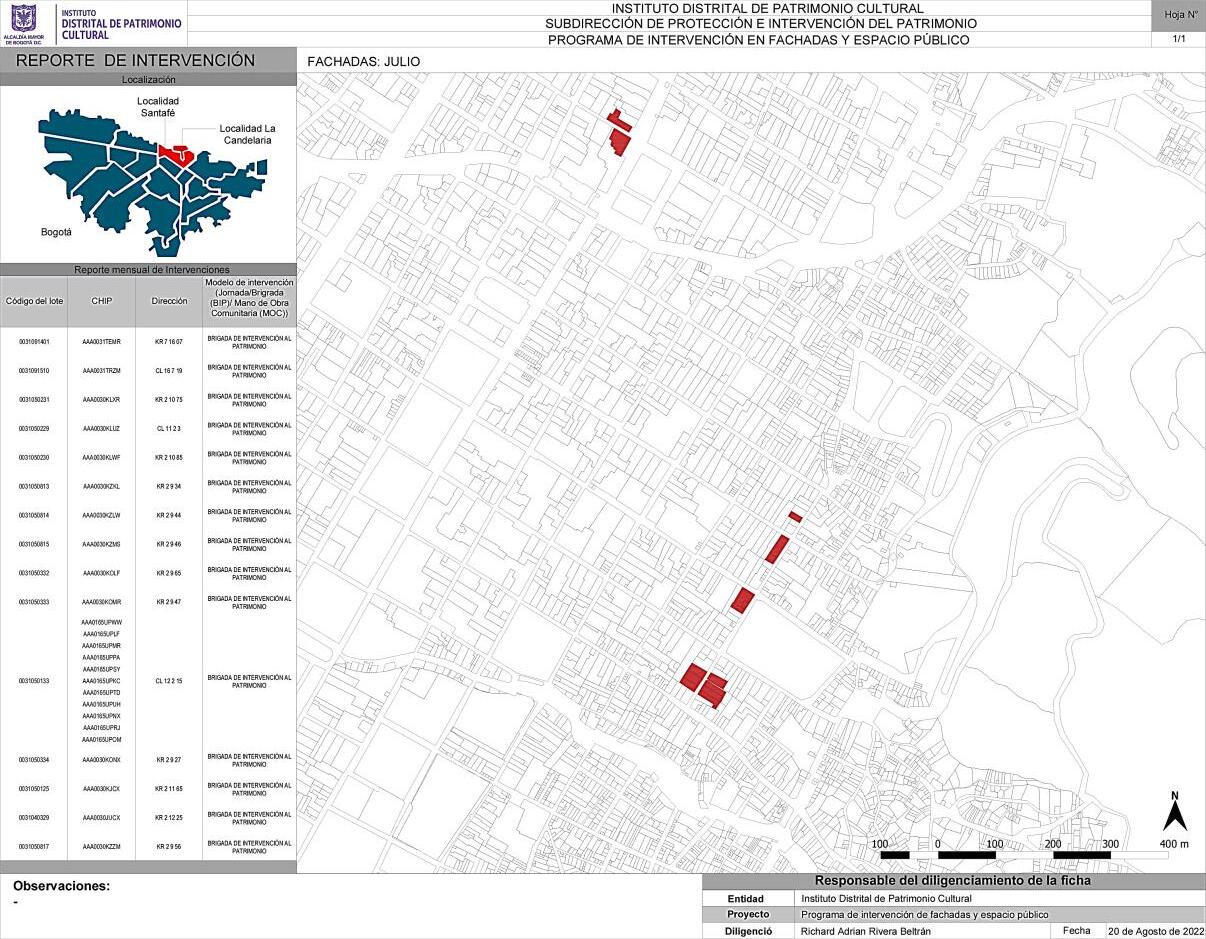
Task: Click the 'Fecha' field label
Action: tap(1077, 931)
